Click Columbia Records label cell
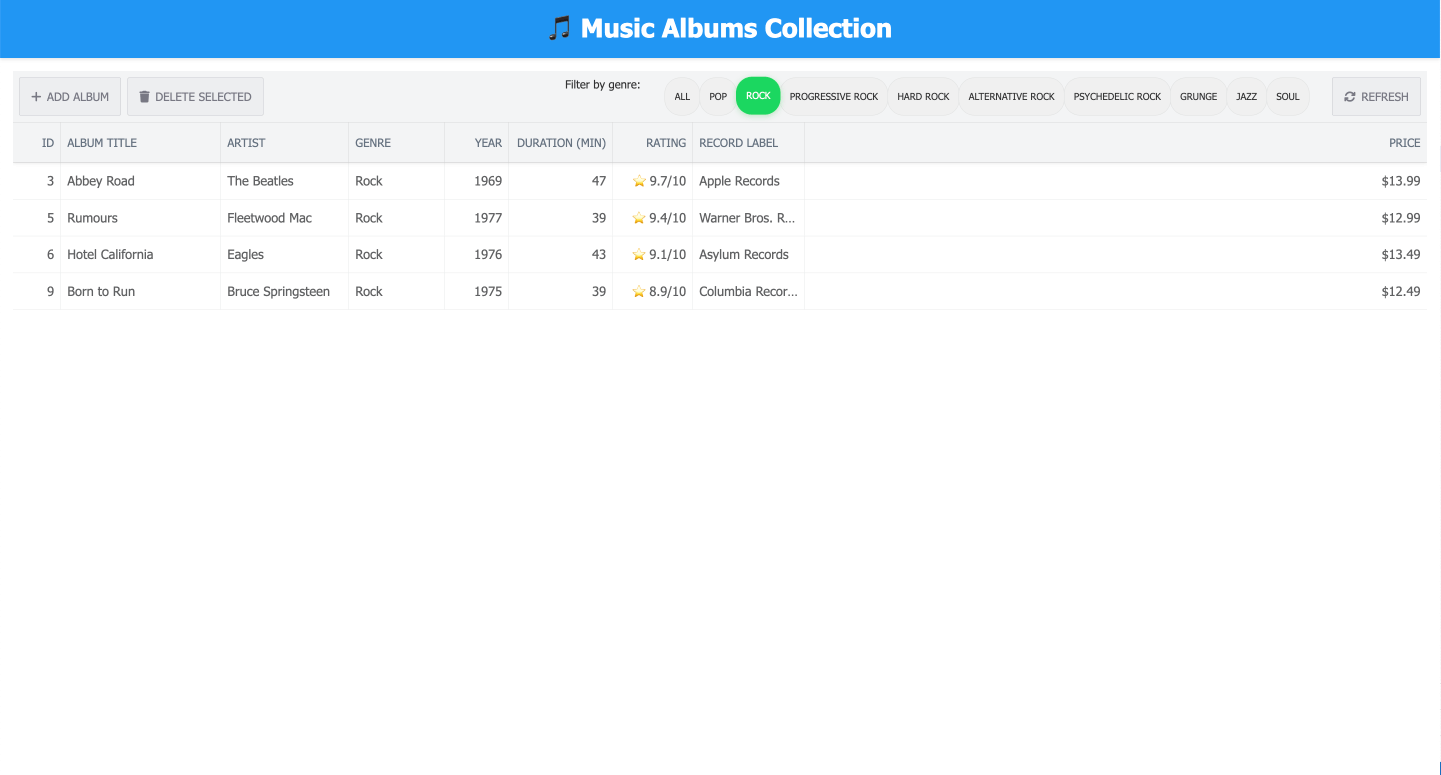Screen dimensions: 1441x775 point(749,292)
